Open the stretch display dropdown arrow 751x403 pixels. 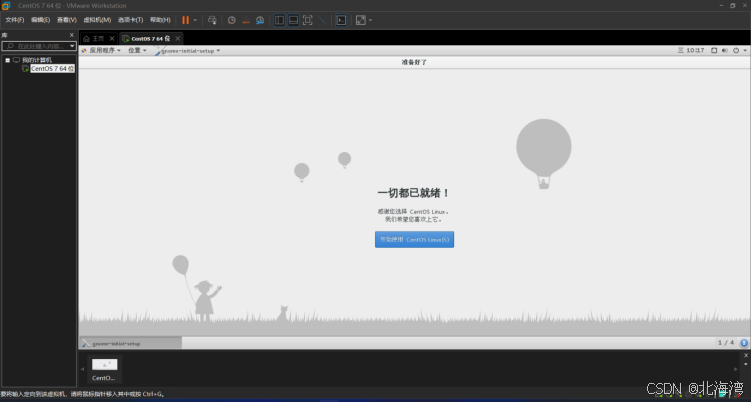pyautogui.click(x=370, y=20)
